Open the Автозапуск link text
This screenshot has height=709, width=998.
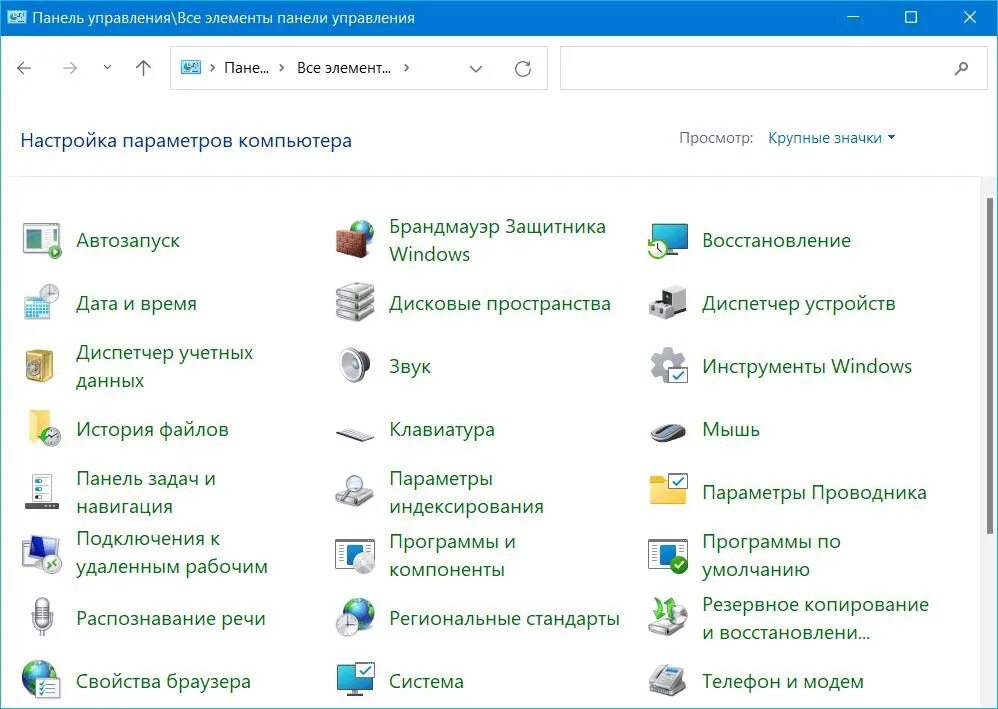pos(128,241)
